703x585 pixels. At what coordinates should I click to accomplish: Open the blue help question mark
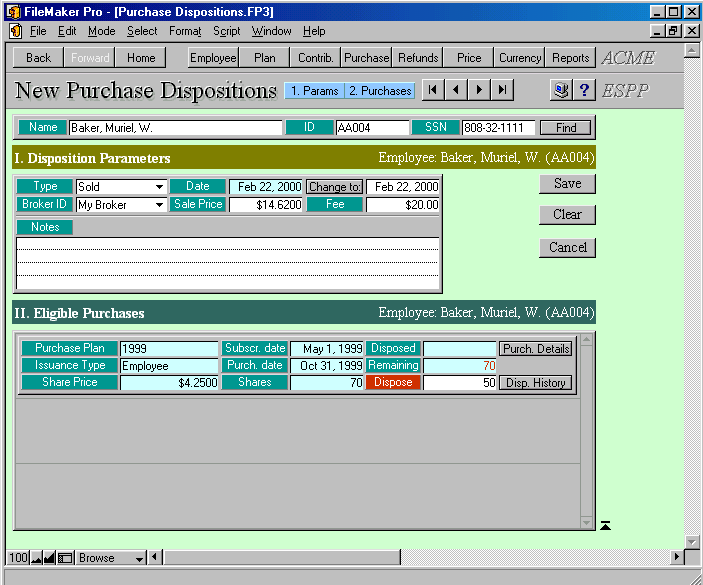(584, 90)
